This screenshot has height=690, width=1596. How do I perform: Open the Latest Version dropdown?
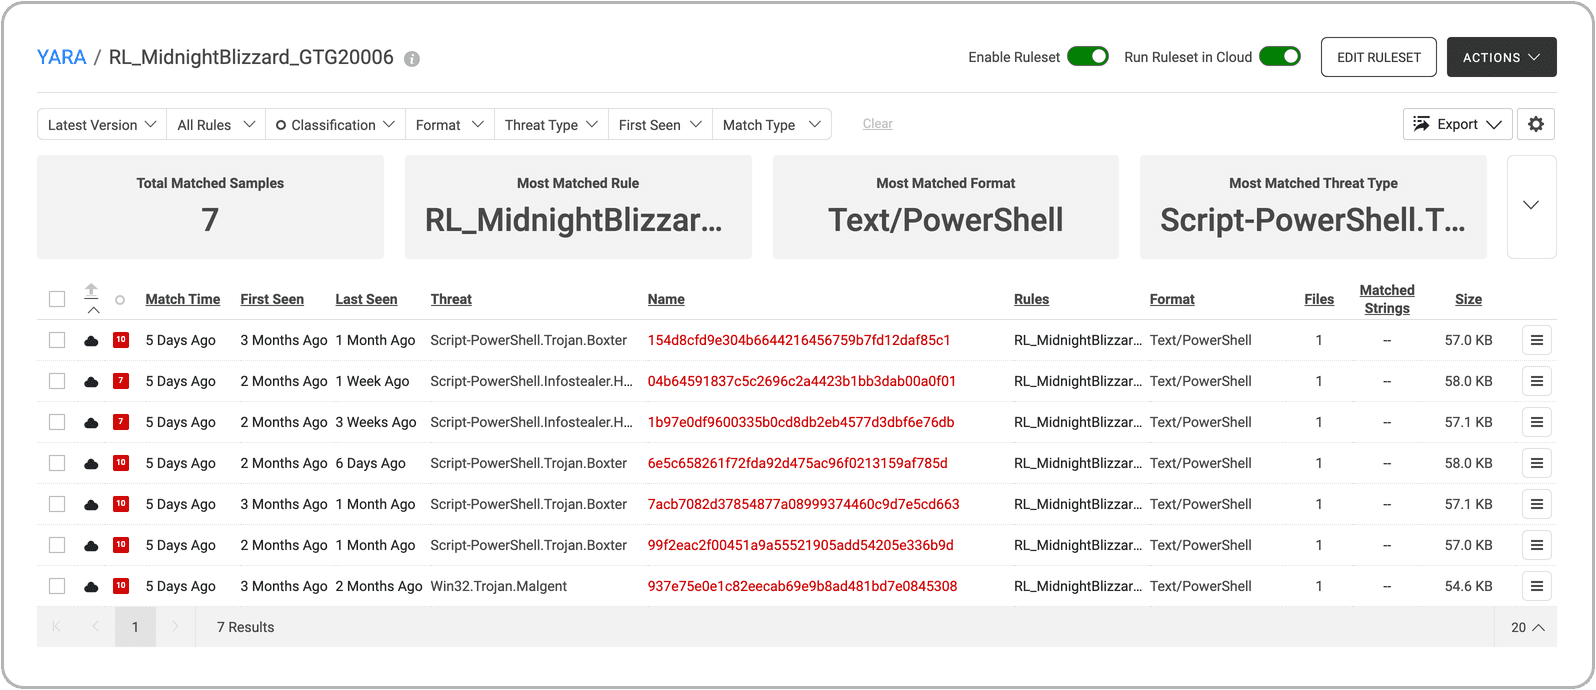coord(102,124)
